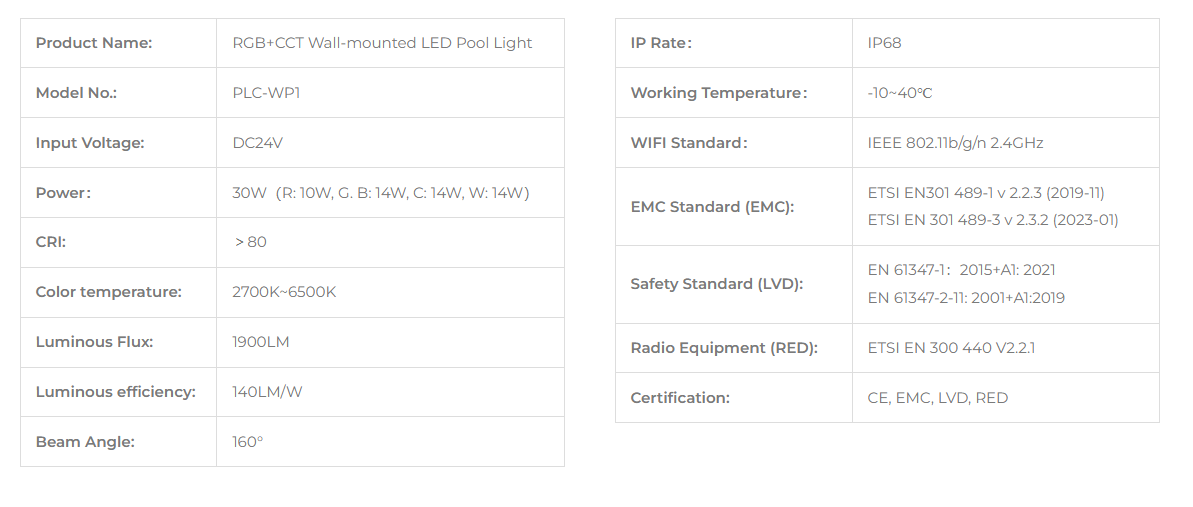Click the 1900LM luminous flux value
1193x507 pixels.
point(261,342)
